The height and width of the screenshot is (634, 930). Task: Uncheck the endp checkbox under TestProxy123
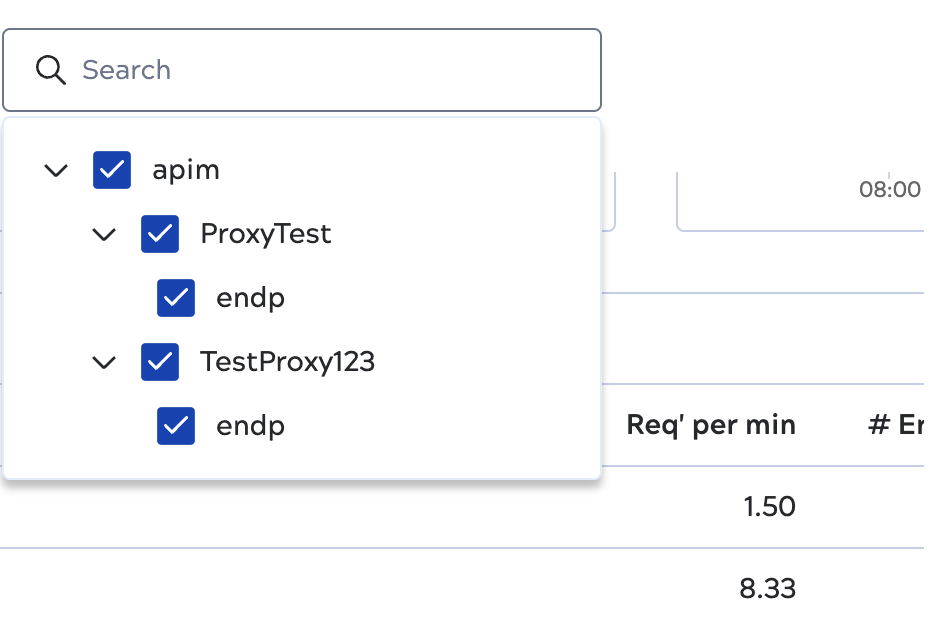[176, 426]
